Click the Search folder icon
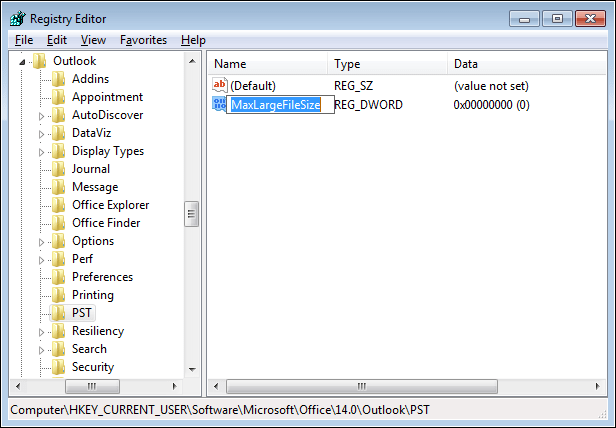The width and height of the screenshot is (616, 428). [x=59, y=349]
